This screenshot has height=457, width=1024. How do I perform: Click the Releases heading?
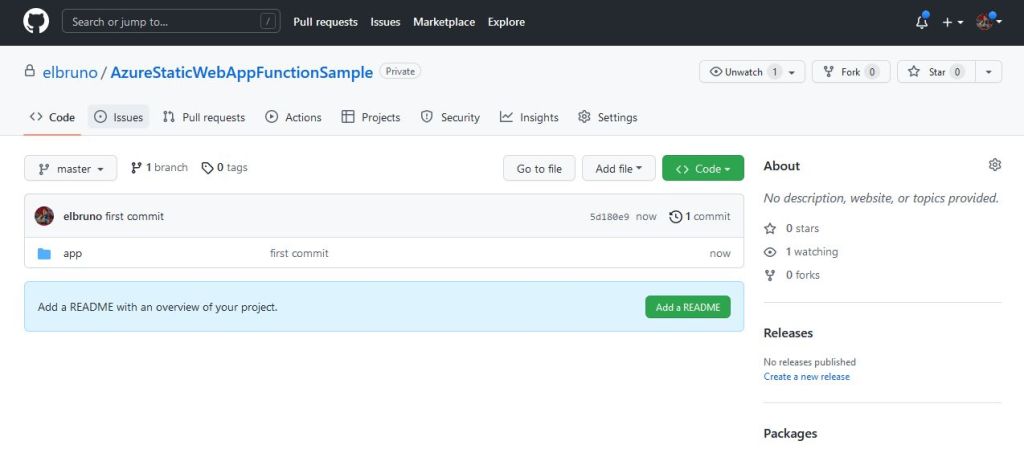[788, 333]
